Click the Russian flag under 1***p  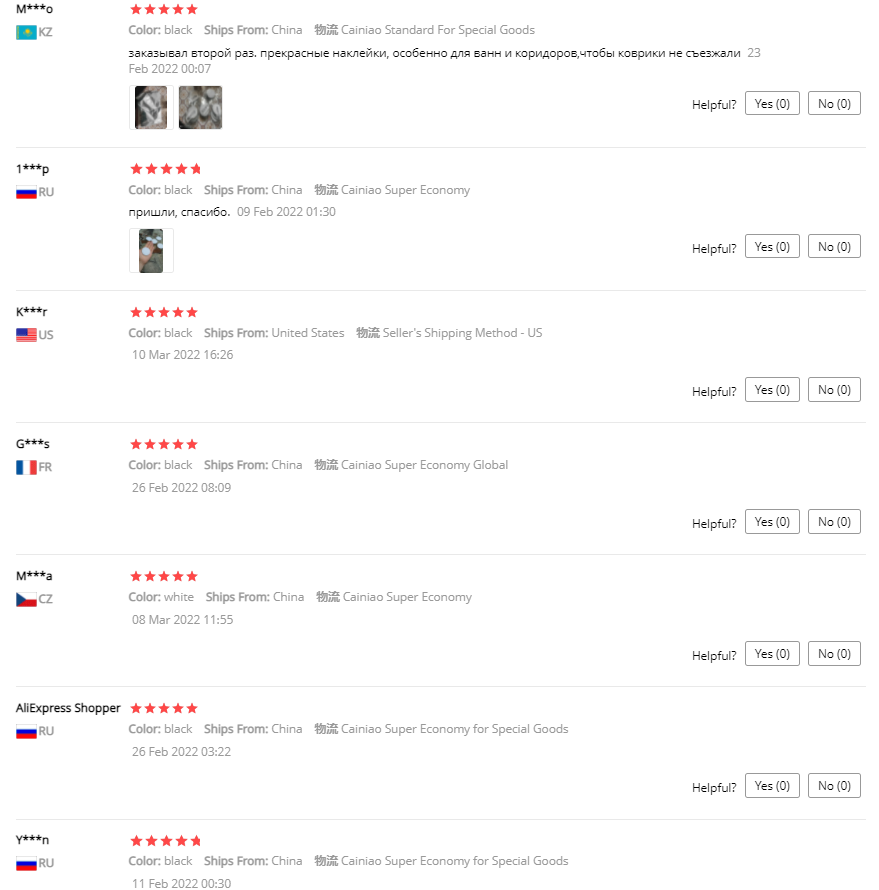point(26,192)
